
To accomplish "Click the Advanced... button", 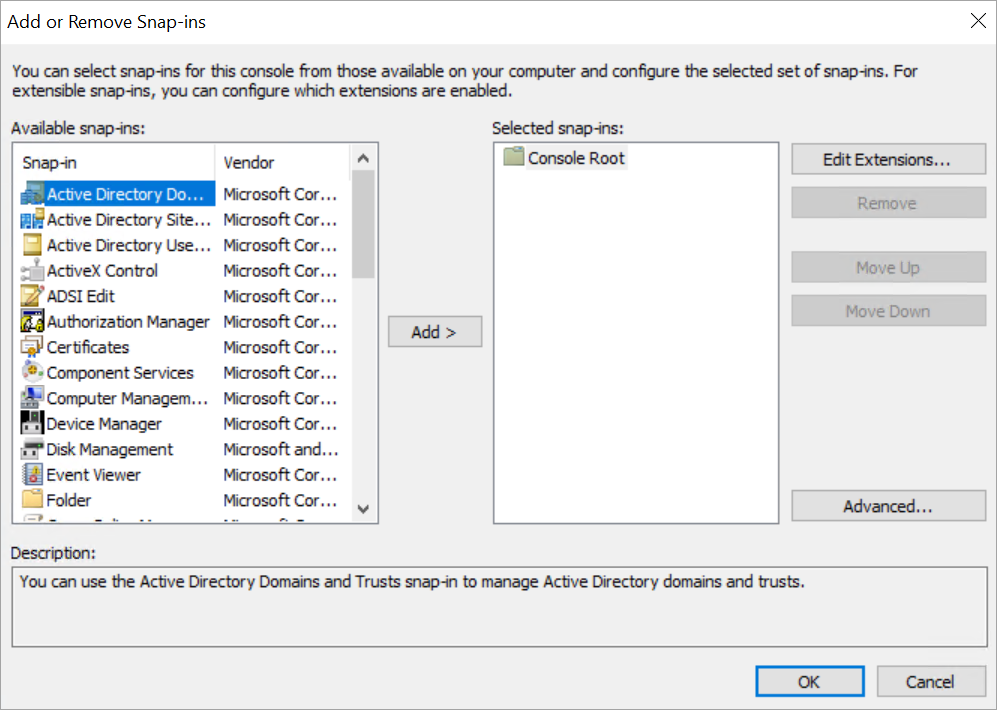I will (888, 506).
